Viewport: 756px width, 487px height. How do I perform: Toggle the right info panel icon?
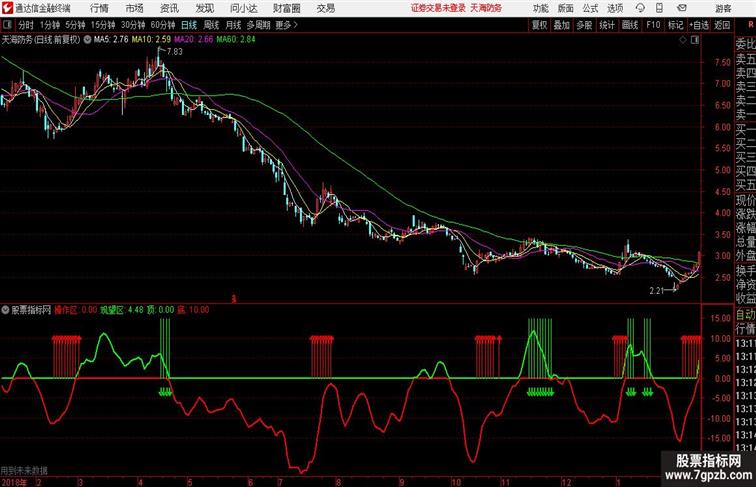pyautogui.click(x=695, y=40)
